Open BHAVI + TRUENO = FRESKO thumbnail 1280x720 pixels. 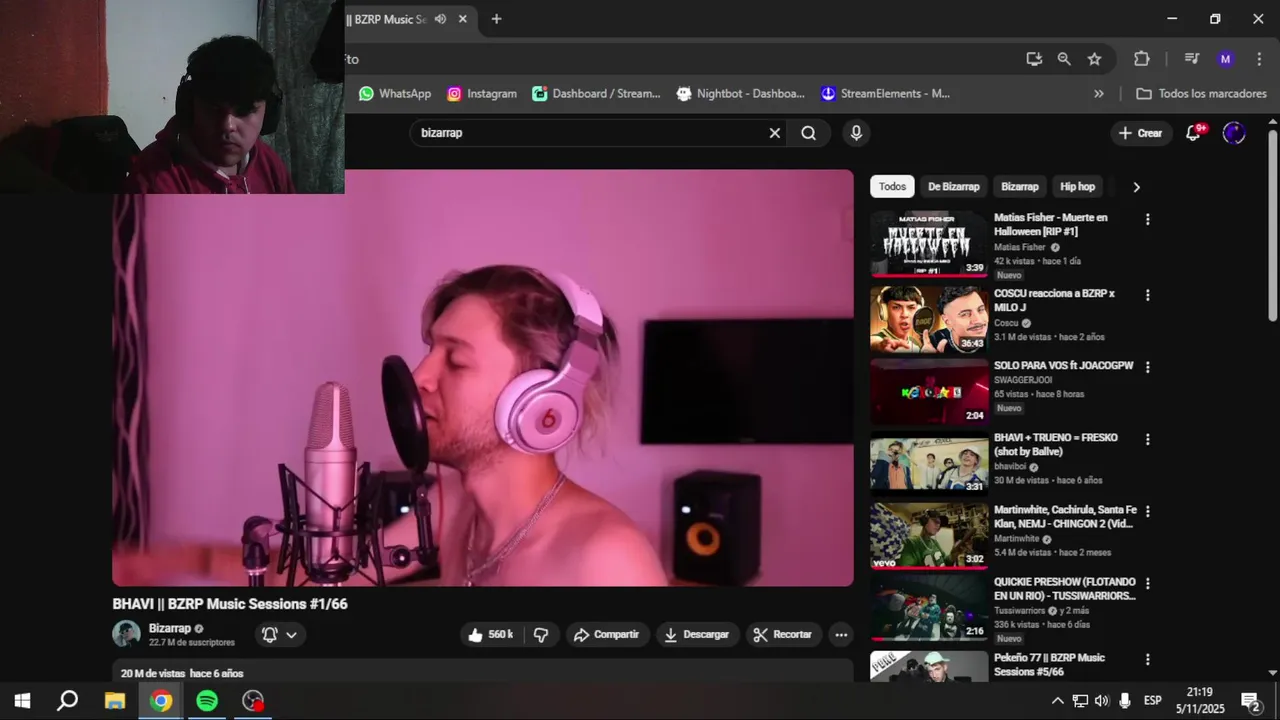929,463
